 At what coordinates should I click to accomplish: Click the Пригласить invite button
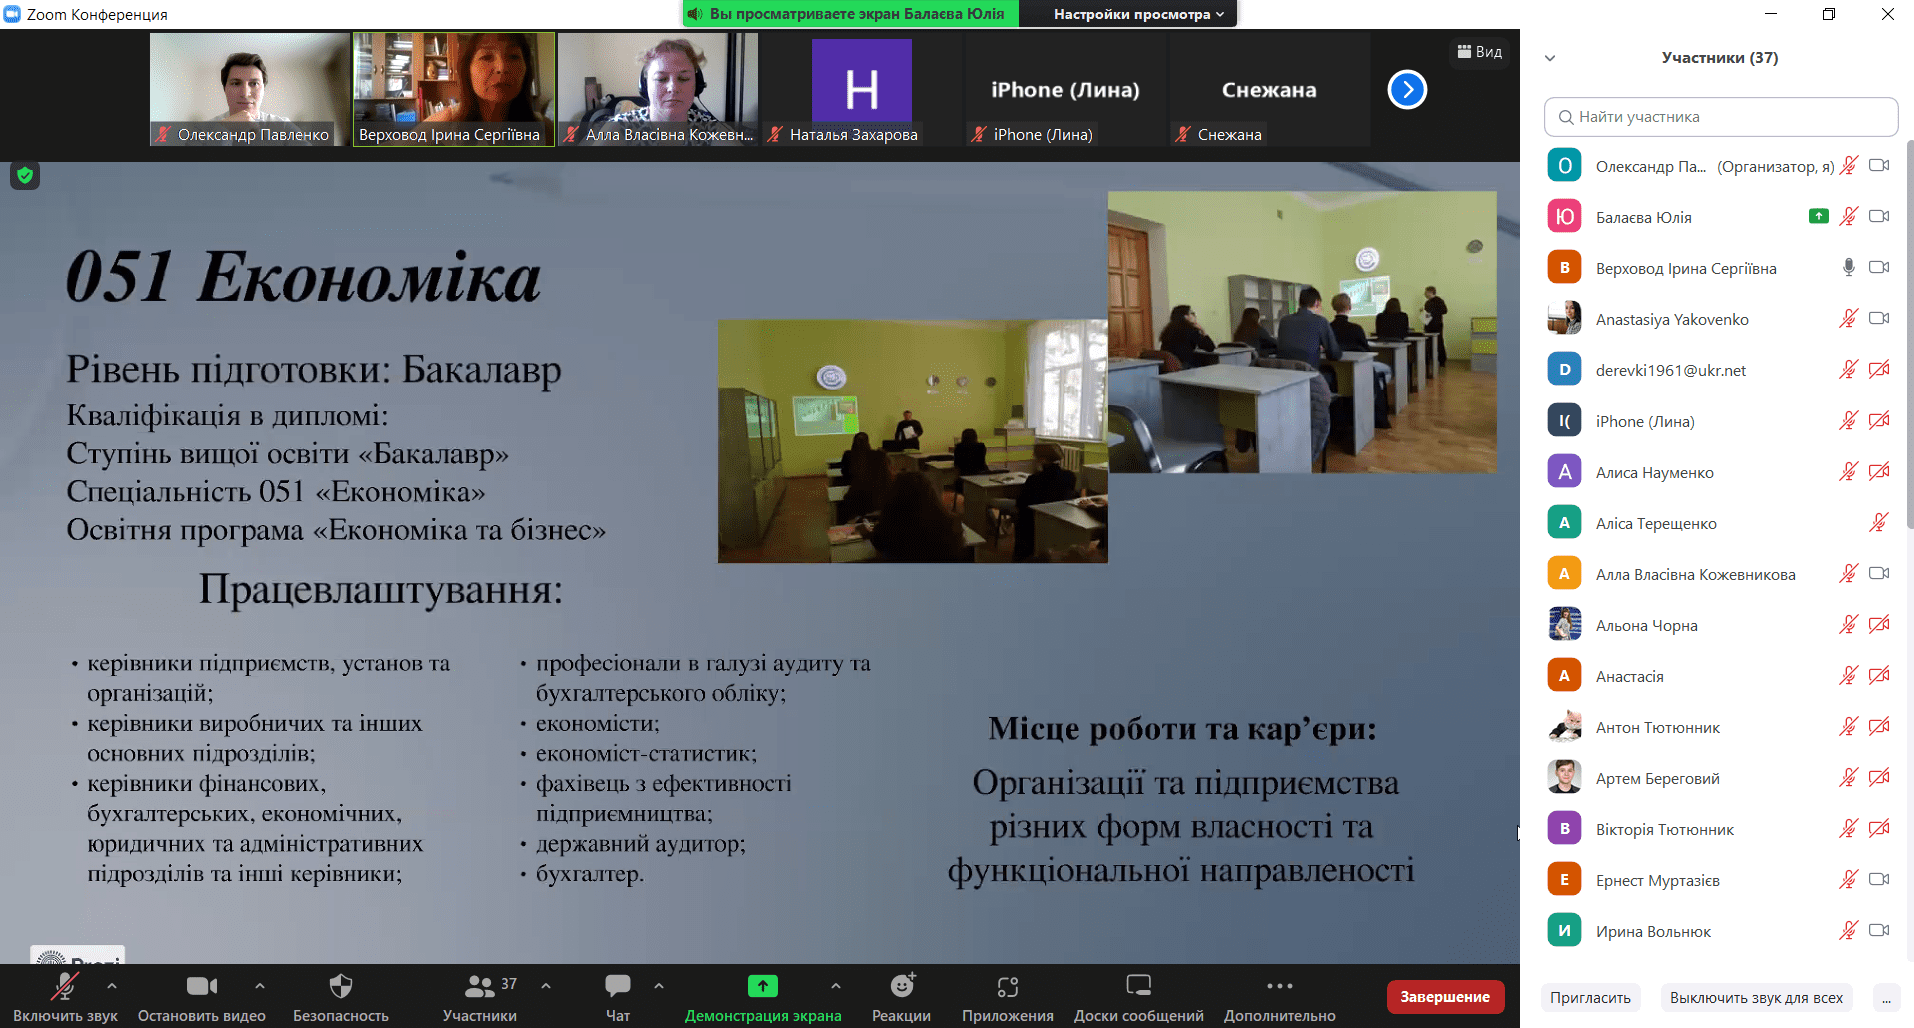coord(1590,998)
